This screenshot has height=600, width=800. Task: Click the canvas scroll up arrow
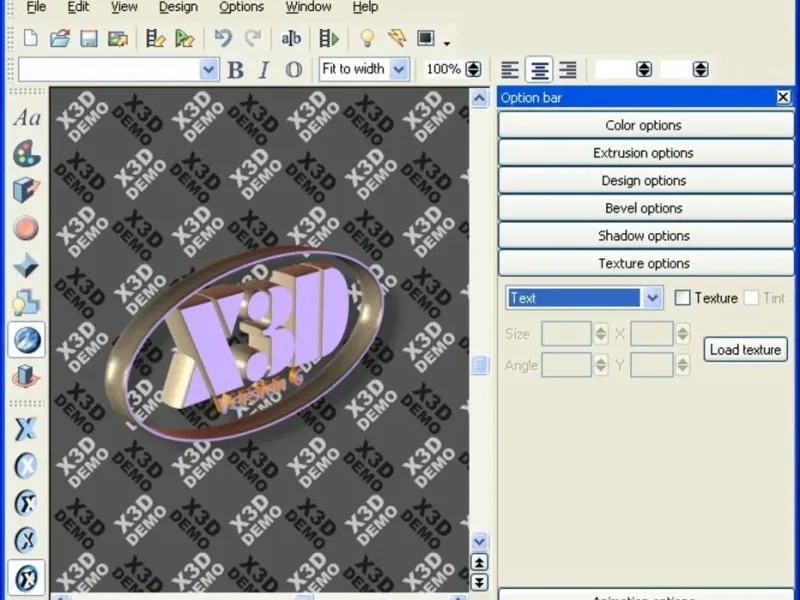[479, 98]
